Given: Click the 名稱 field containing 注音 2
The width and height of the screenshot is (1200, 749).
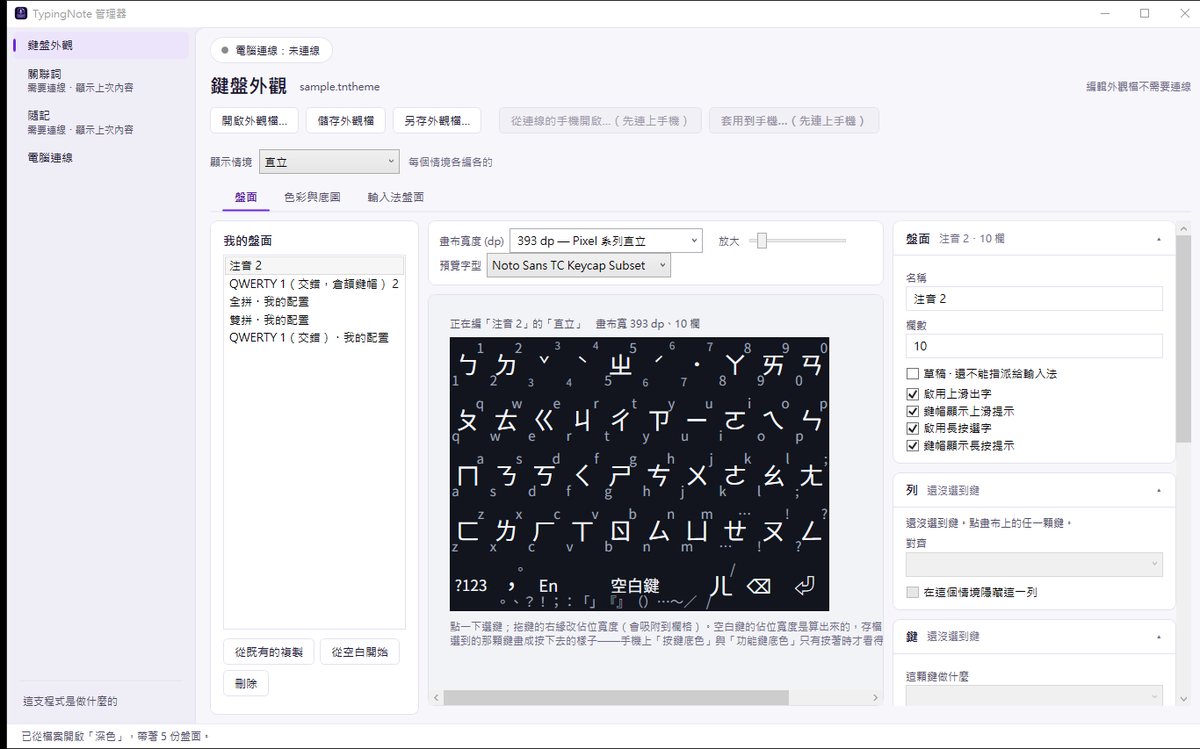Looking at the screenshot, I should pyautogui.click(x=1034, y=299).
